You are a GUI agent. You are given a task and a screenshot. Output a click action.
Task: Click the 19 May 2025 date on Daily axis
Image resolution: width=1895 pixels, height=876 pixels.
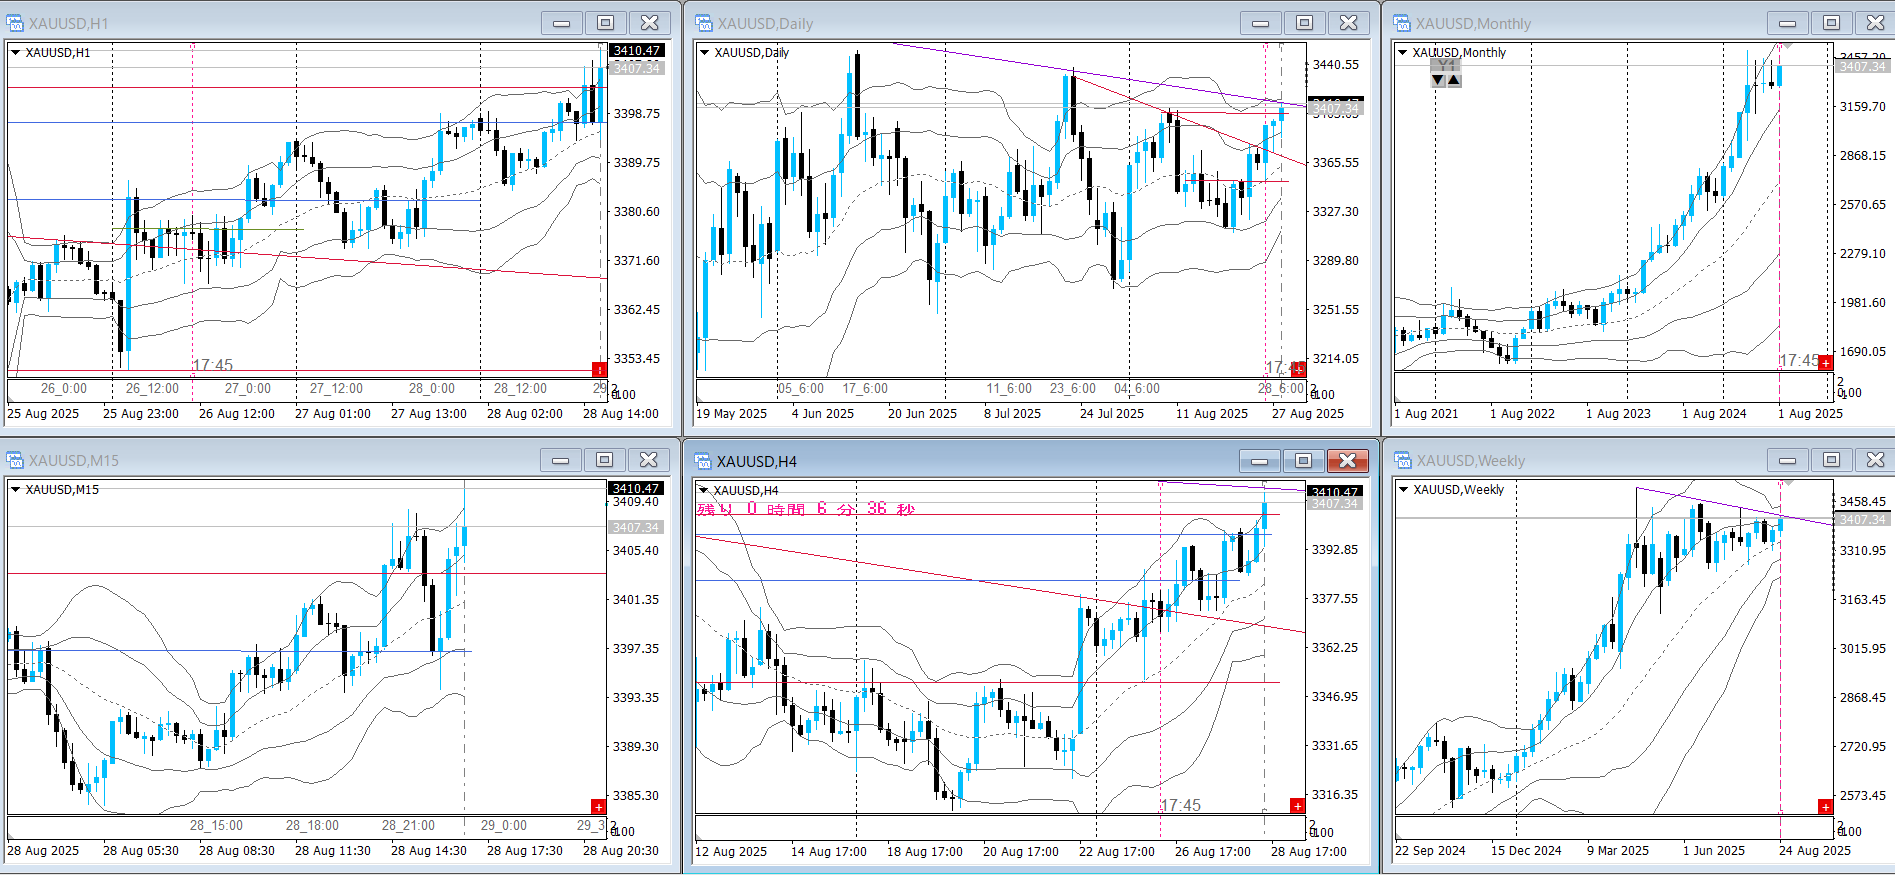point(732,413)
